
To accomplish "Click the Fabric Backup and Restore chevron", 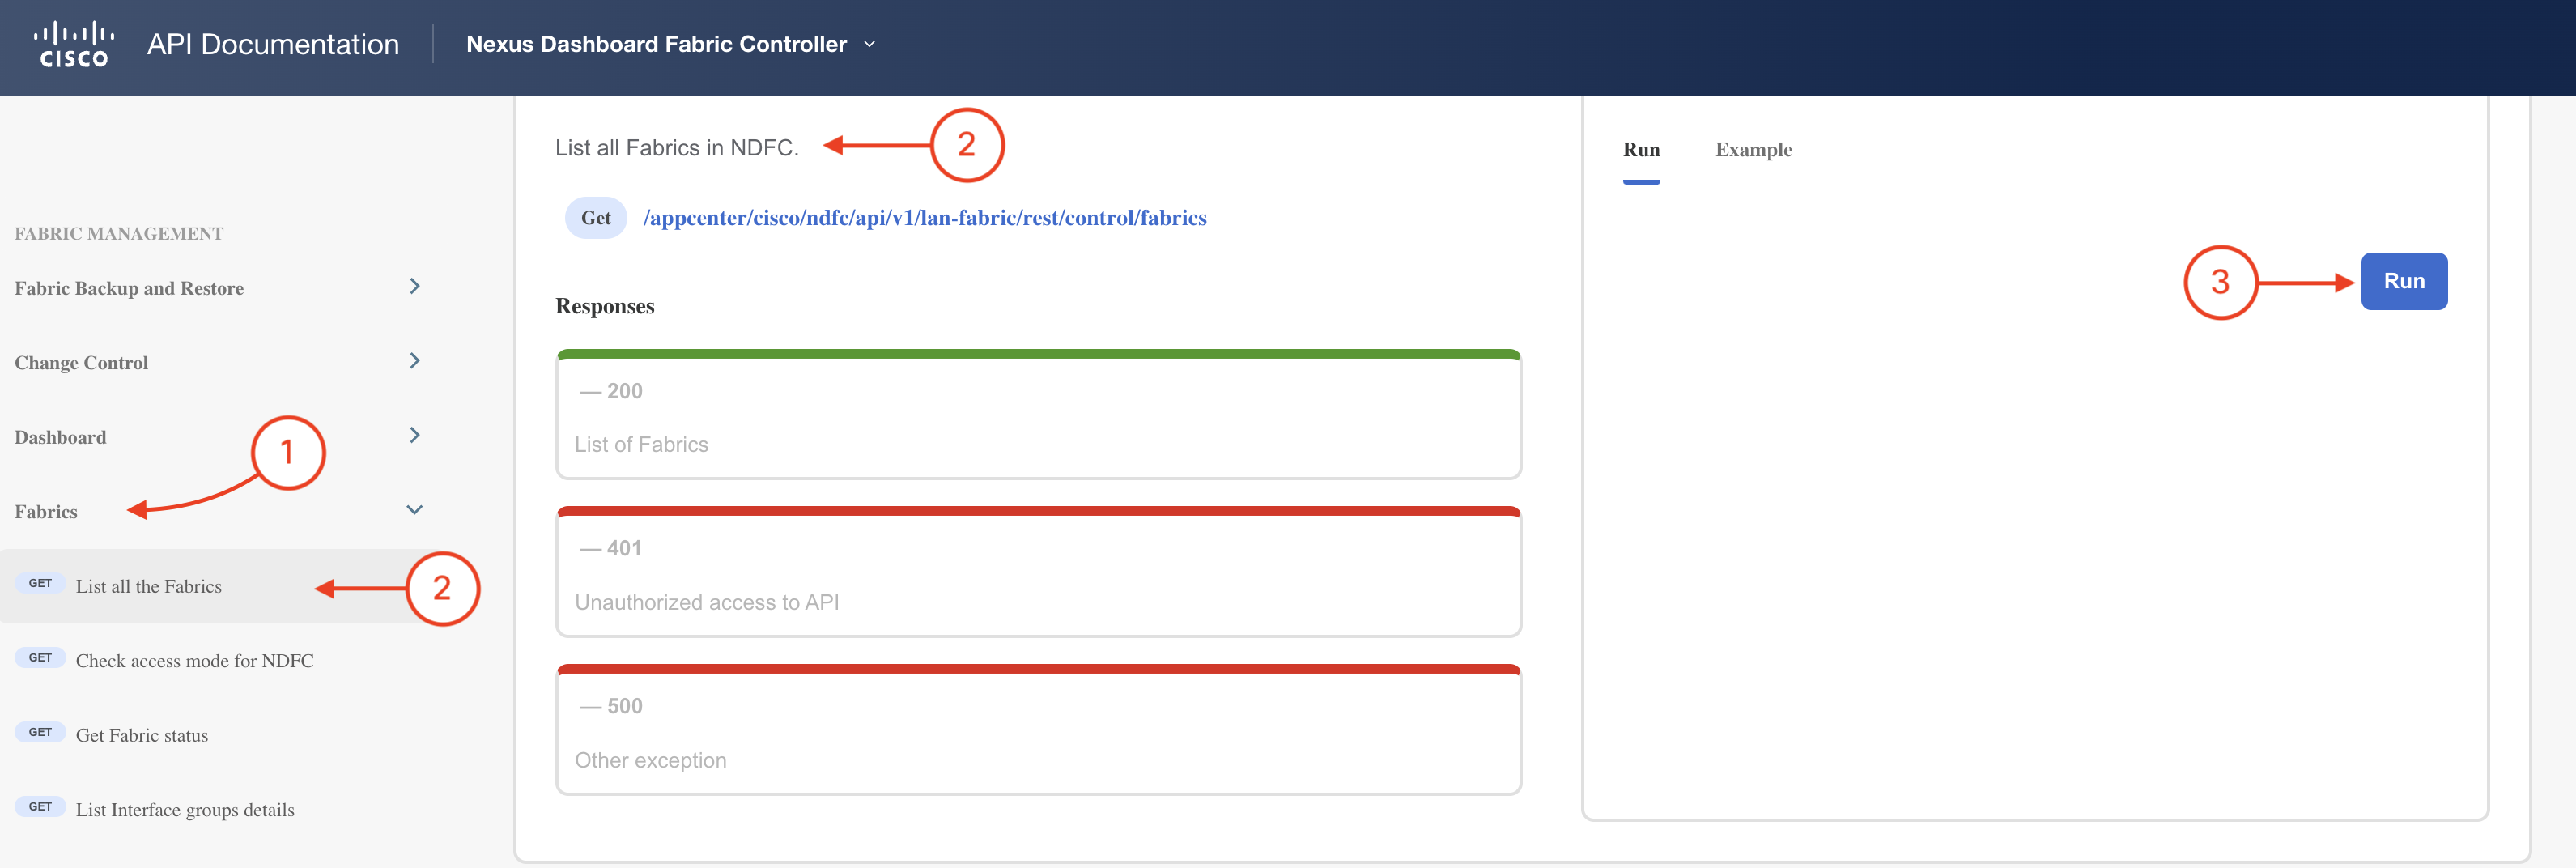I will (x=414, y=287).
